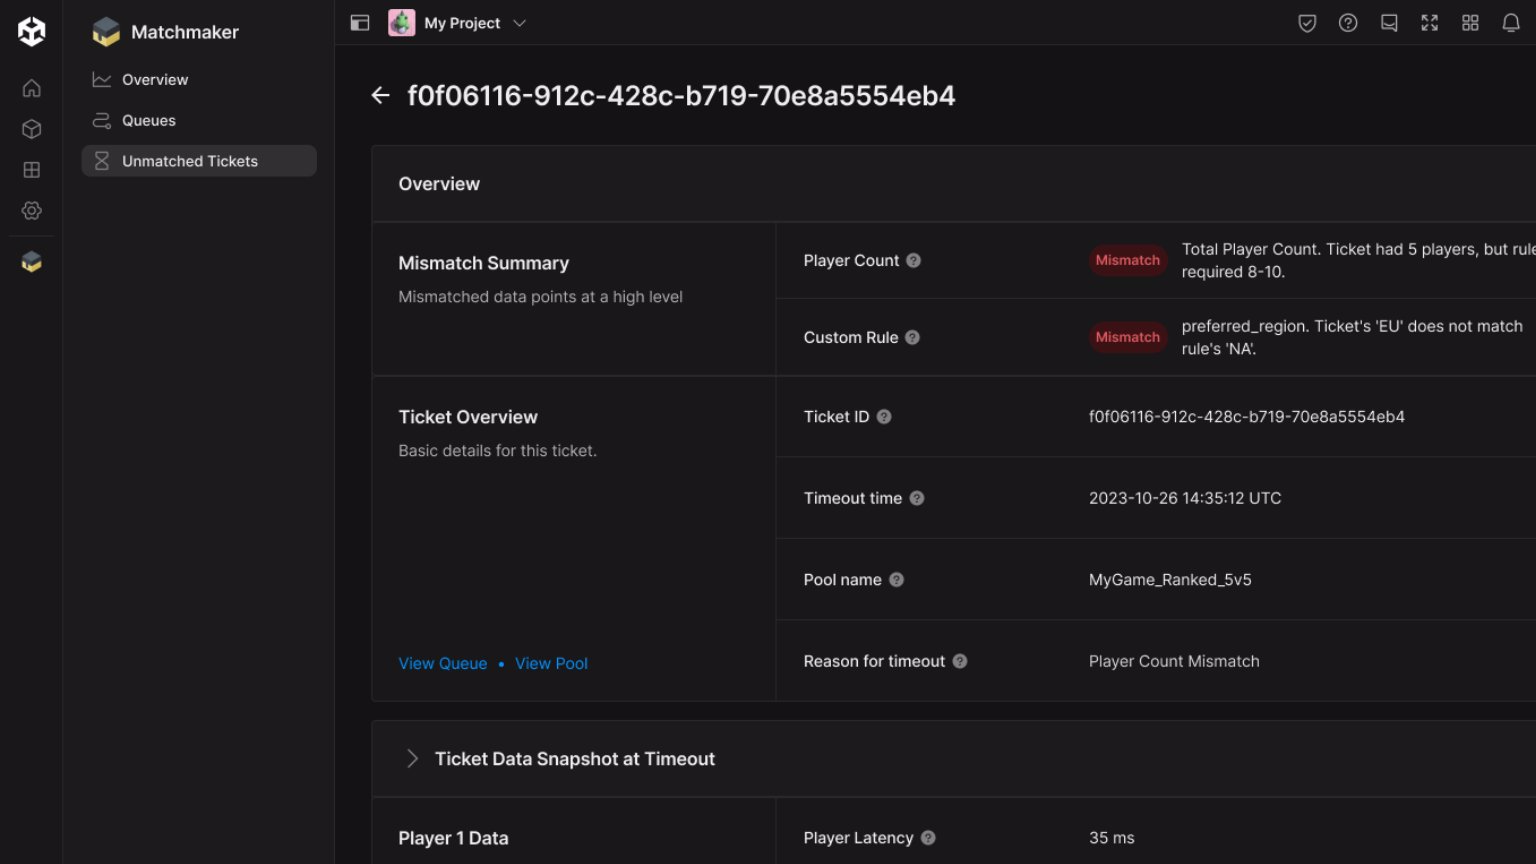Open settings gear in left rail
The image size is (1536, 864).
coord(31,211)
